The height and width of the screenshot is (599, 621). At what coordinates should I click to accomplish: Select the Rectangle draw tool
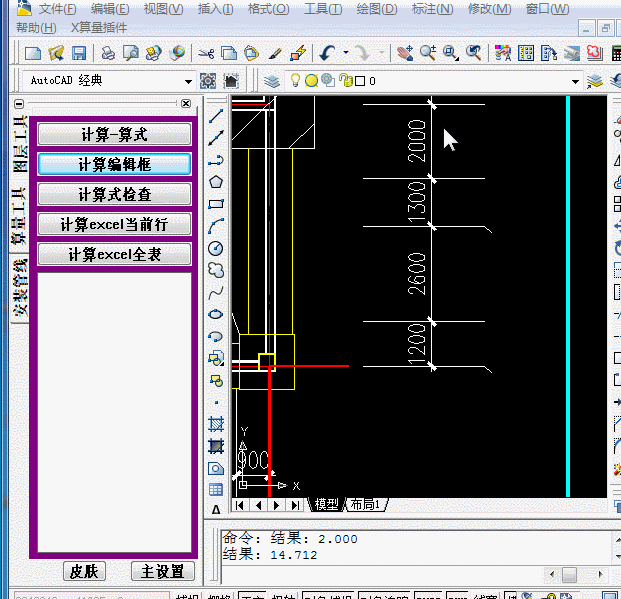[216, 204]
